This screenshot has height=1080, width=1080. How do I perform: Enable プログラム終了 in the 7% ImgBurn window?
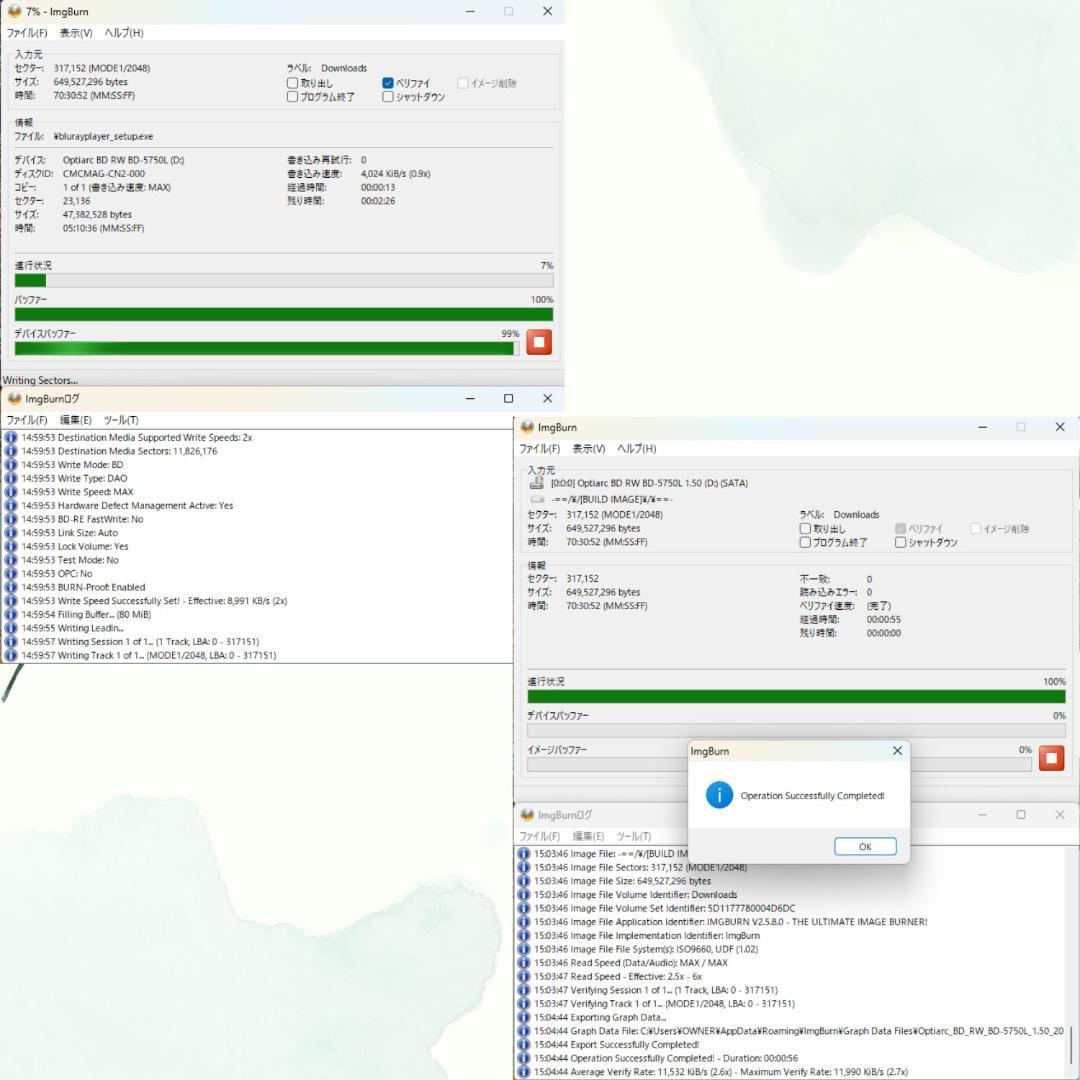point(293,96)
